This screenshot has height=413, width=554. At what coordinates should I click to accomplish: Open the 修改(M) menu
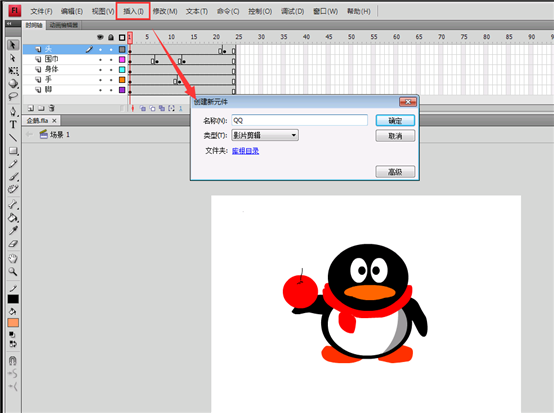pos(165,11)
